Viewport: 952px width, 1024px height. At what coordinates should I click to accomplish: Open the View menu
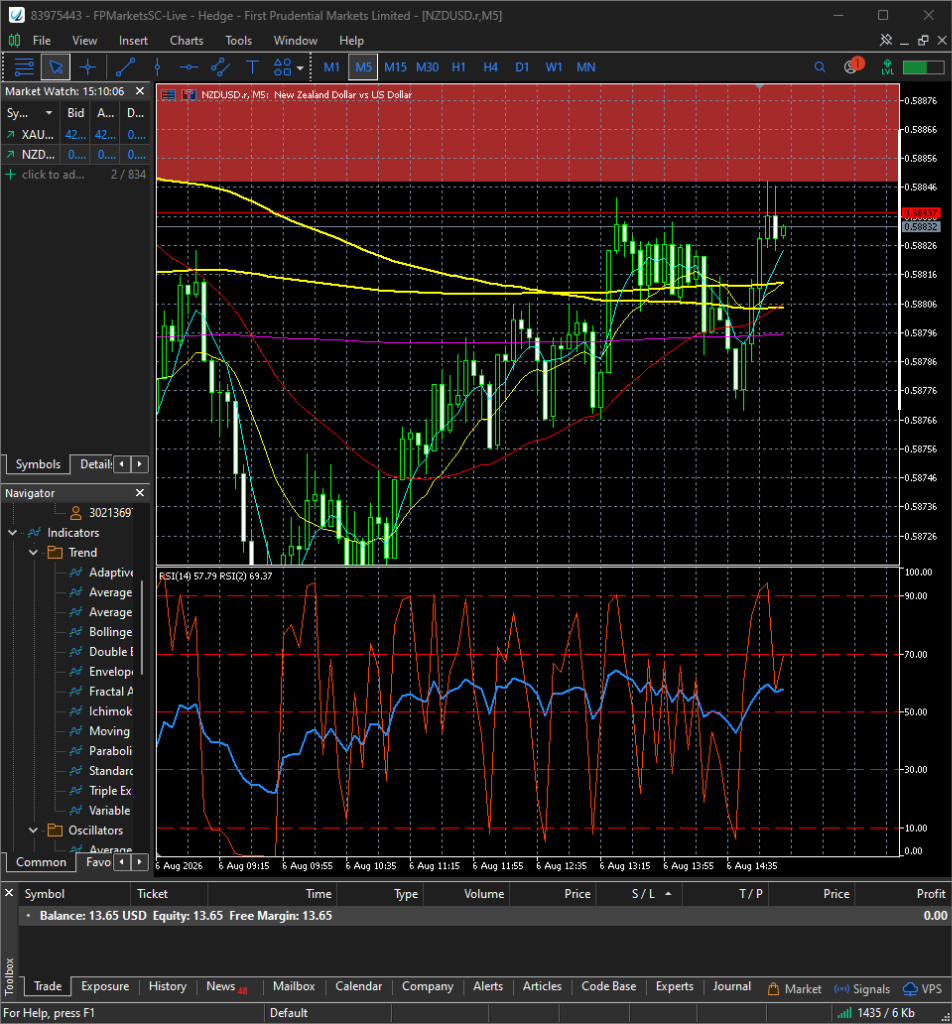pos(84,40)
